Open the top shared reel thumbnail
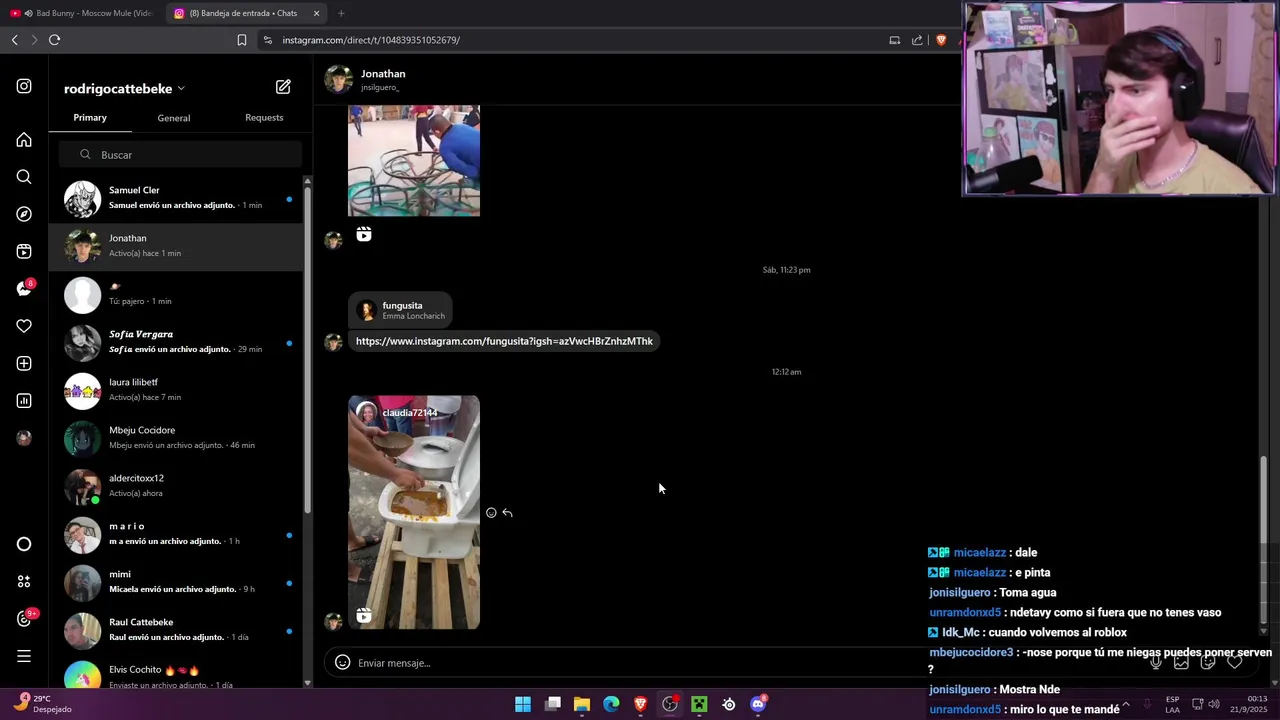Screen dimensions: 1280x720 pos(414,160)
